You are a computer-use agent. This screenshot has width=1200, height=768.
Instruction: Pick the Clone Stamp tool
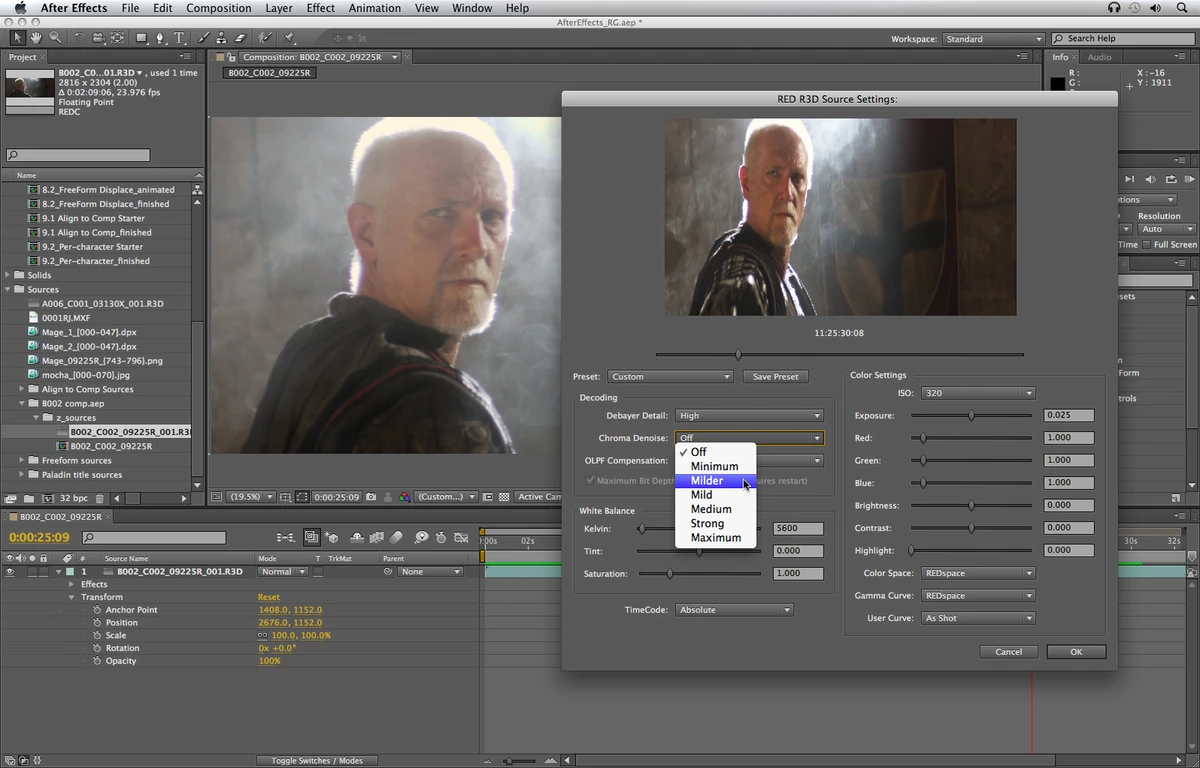tap(221, 38)
